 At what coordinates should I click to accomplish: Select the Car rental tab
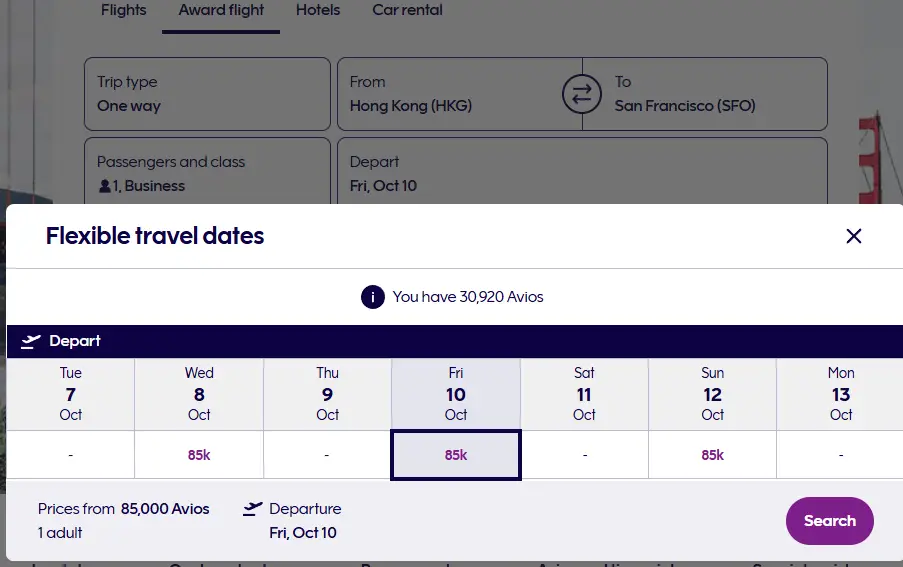click(407, 11)
